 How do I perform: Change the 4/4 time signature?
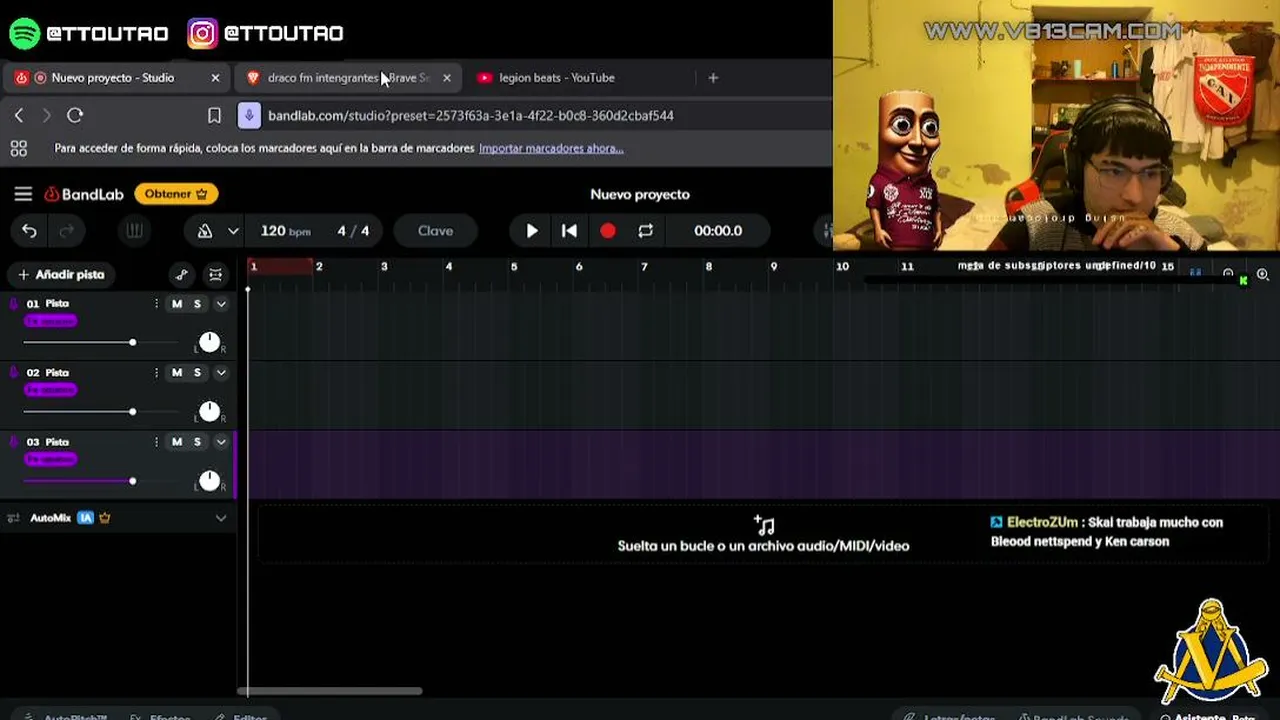pyautogui.click(x=353, y=231)
